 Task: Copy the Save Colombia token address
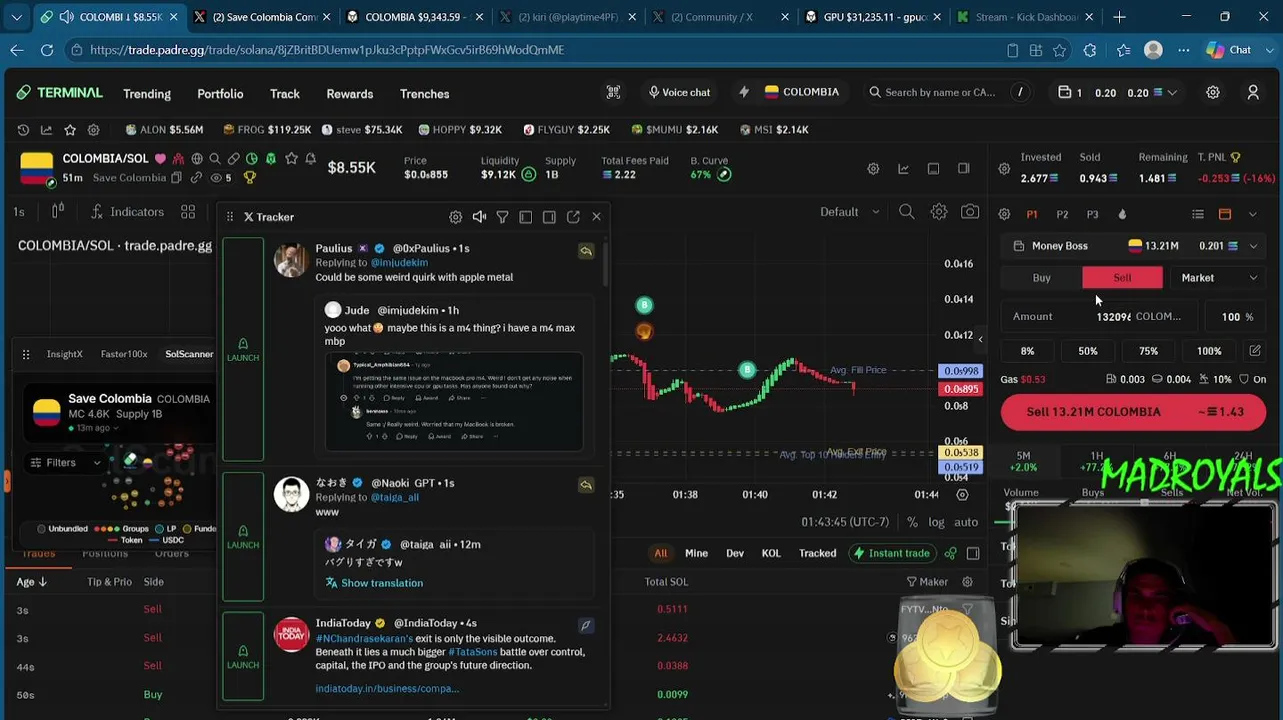(x=176, y=178)
